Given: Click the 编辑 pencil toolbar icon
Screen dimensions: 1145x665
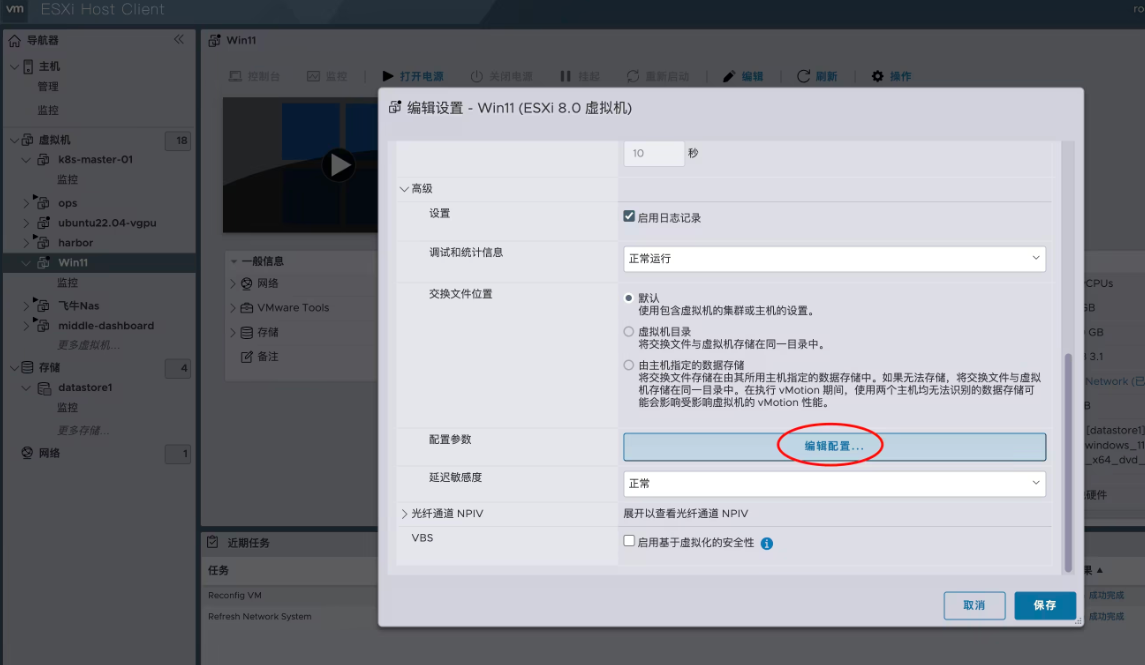Looking at the screenshot, I should [729, 76].
